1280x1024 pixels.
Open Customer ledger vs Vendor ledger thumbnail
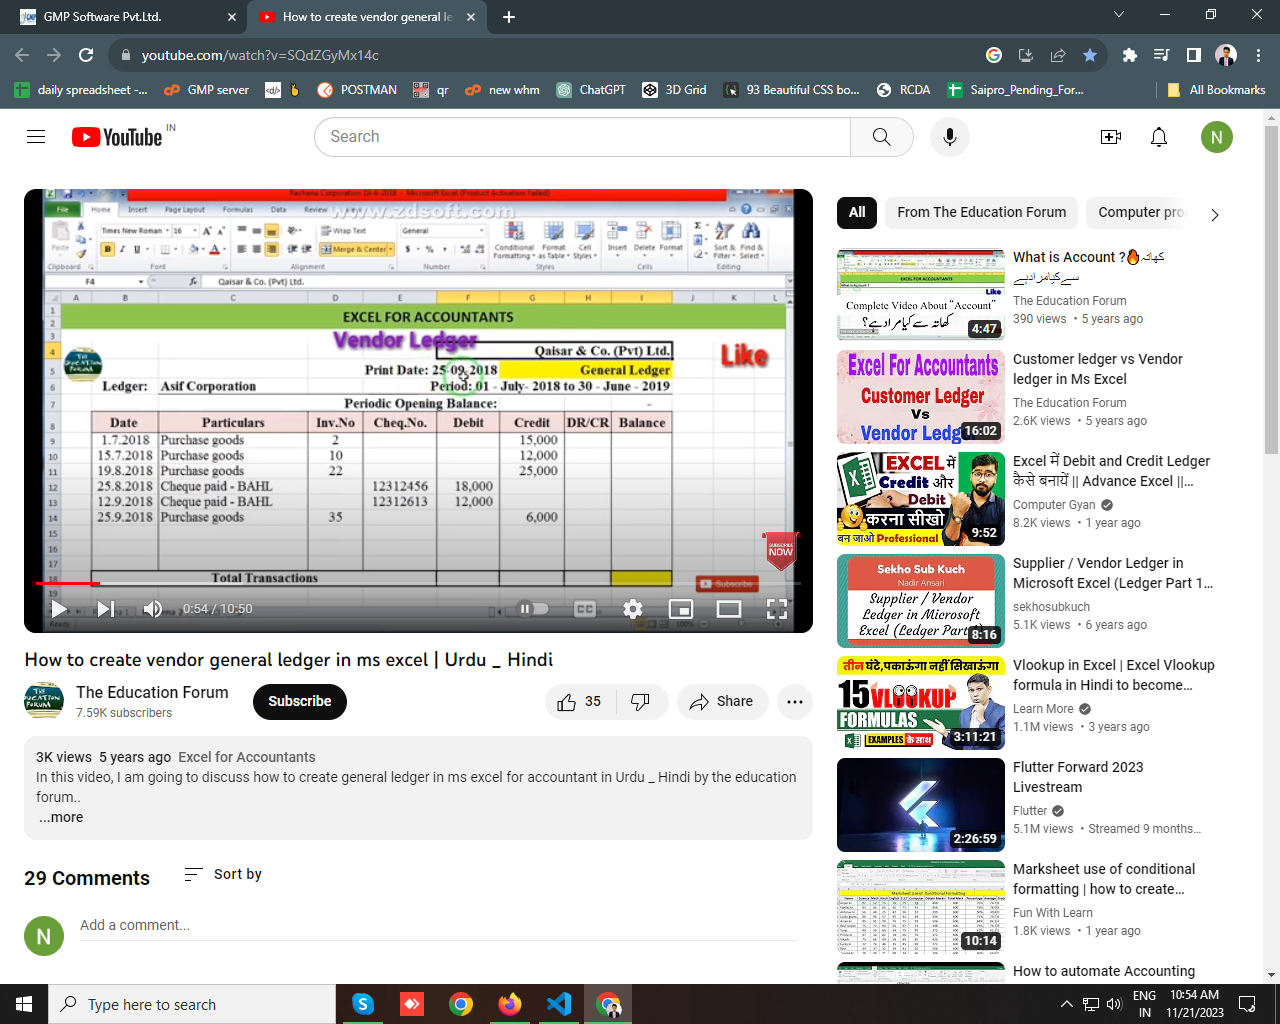tap(920, 397)
